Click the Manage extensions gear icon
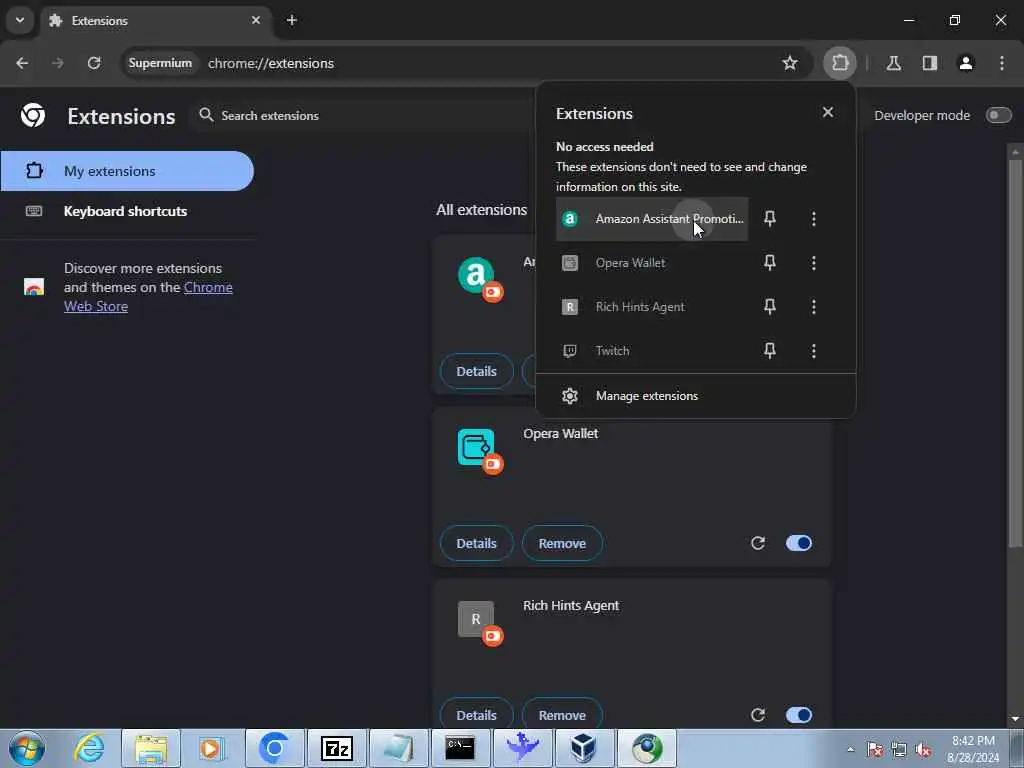Screen dimensions: 1024x768 570,396
